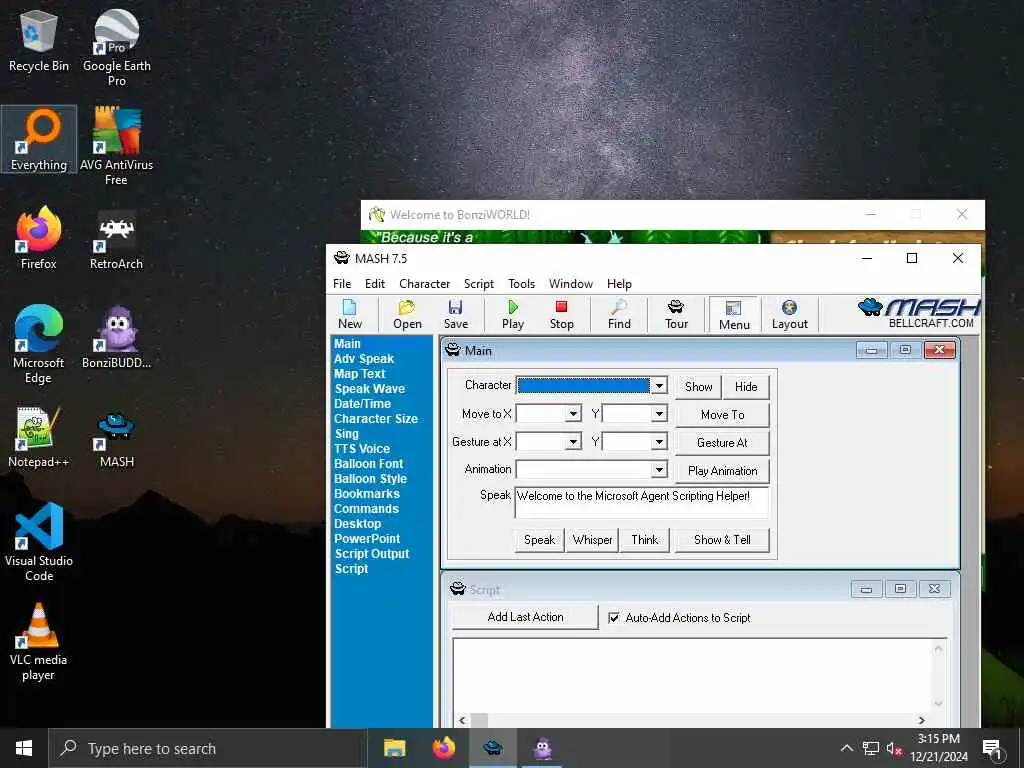The image size is (1024, 768).
Task: Open the Recycle Bin desktop icon
Action: click(x=39, y=41)
